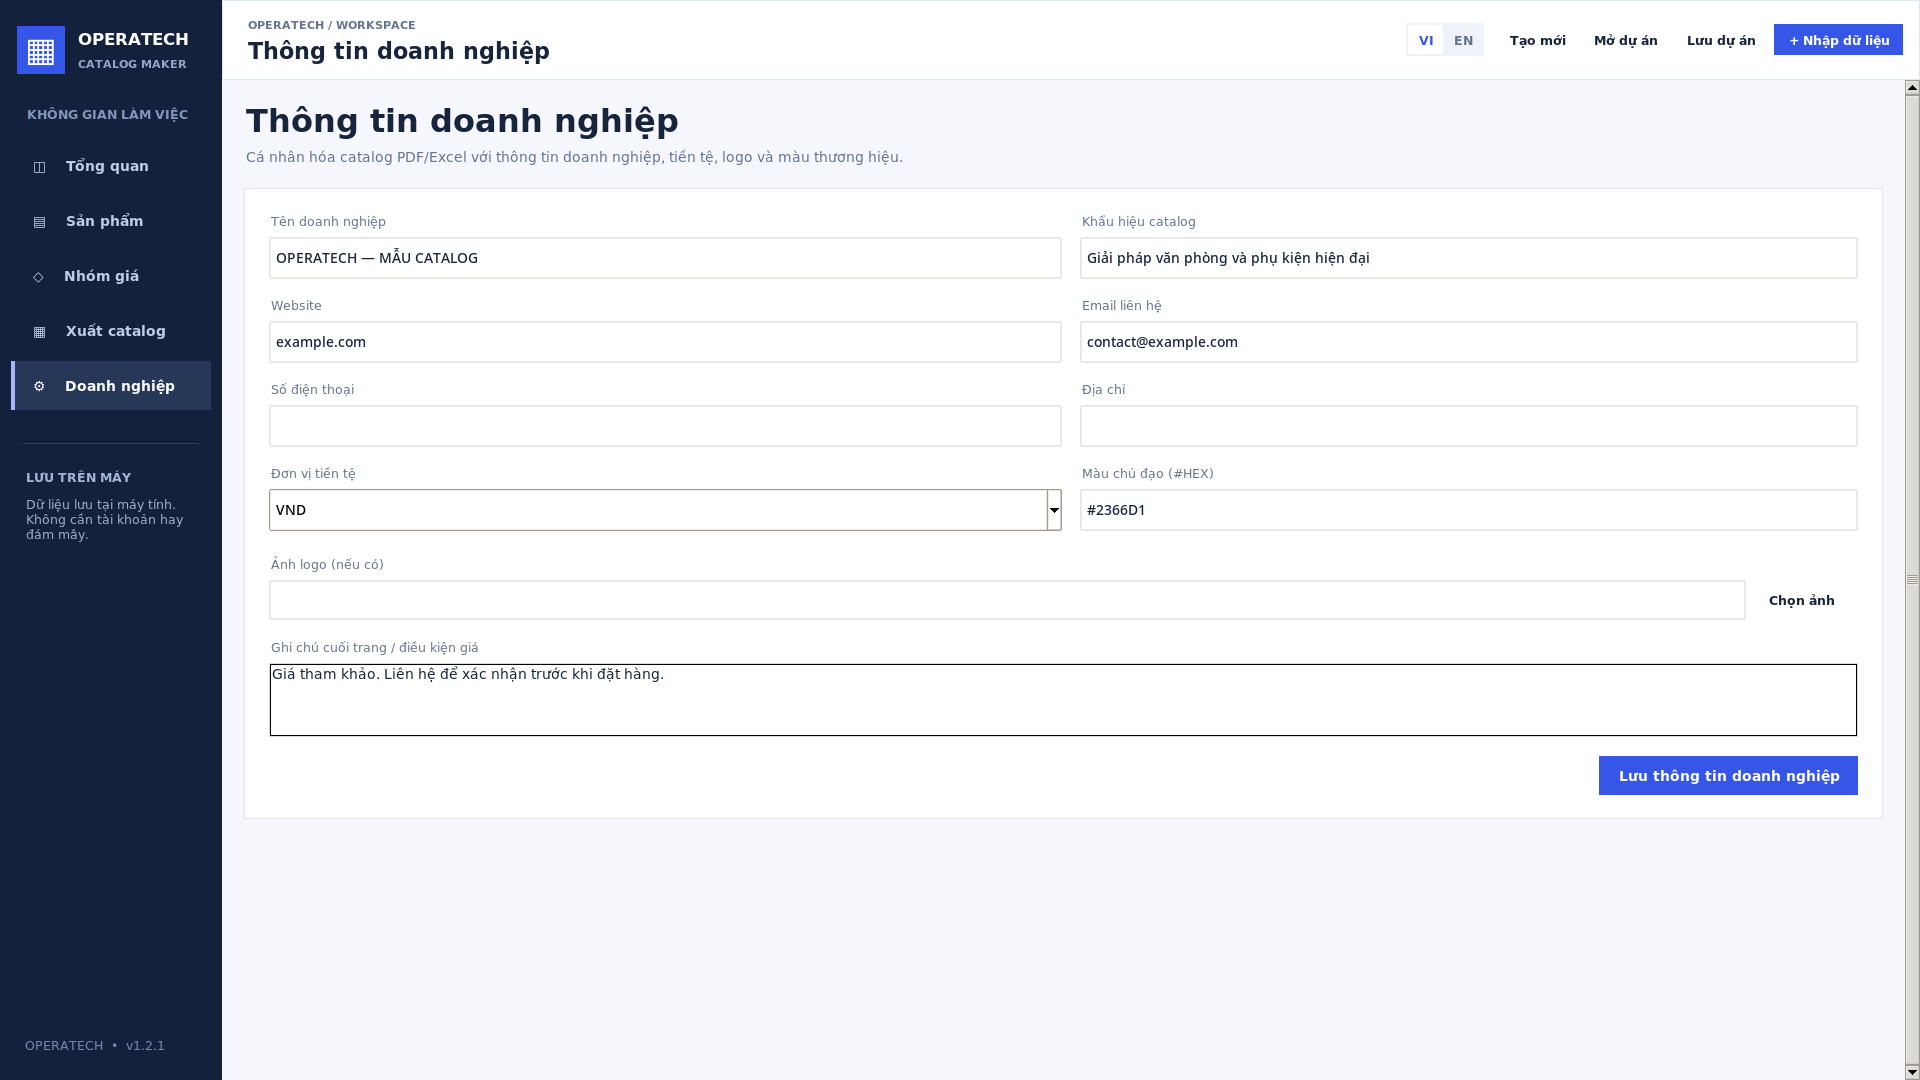Click the OPERATECH / WORKSPACE breadcrumb

pos(331,25)
